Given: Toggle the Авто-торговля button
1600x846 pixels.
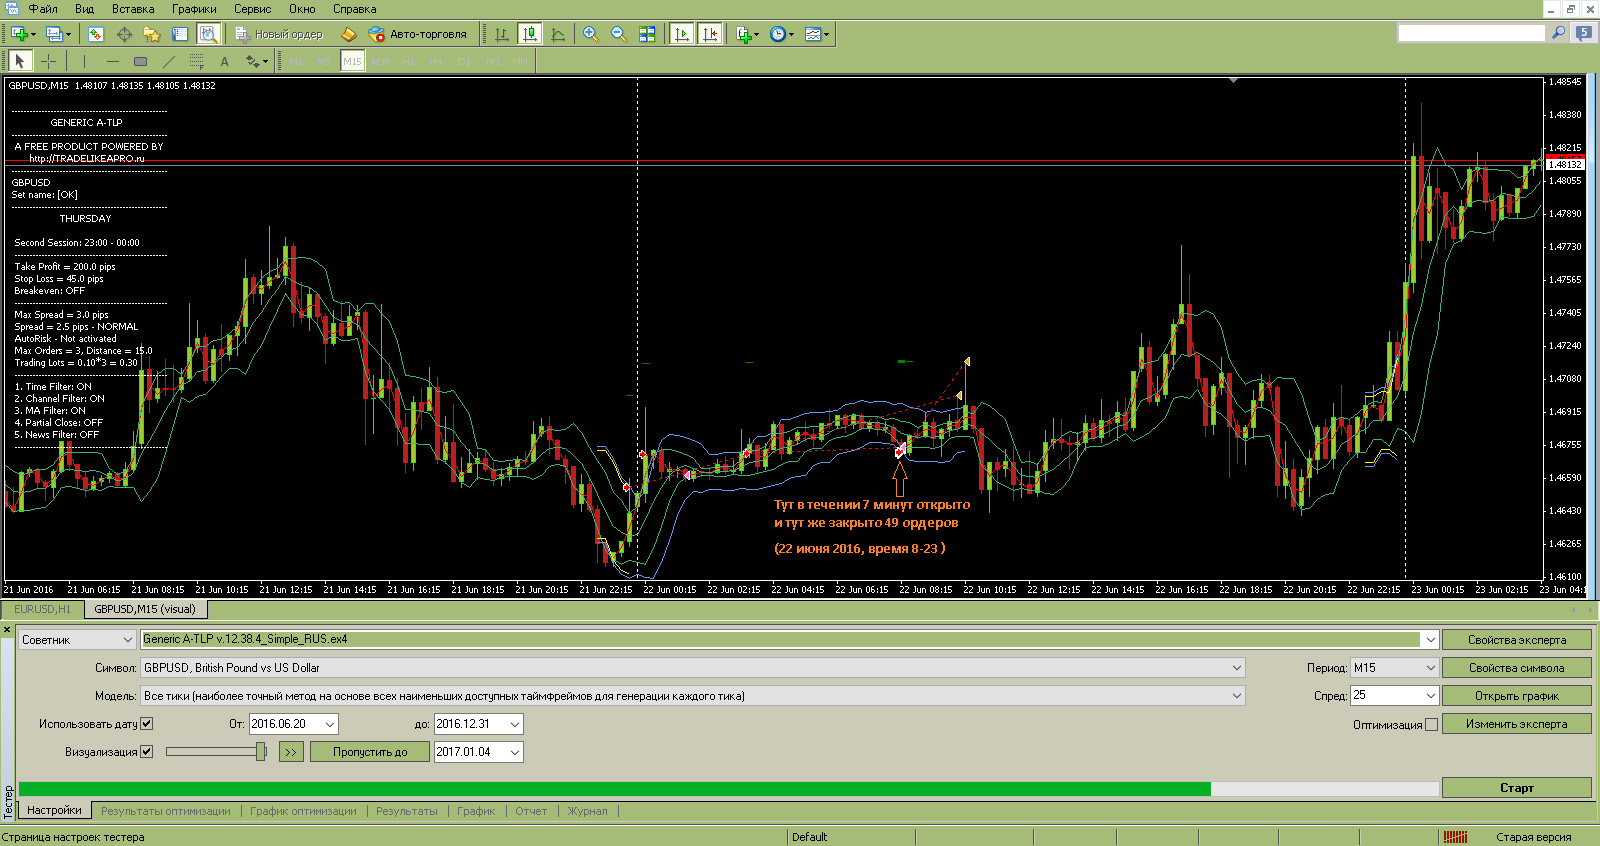Looking at the screenshot, I should (x=417, y=34).
